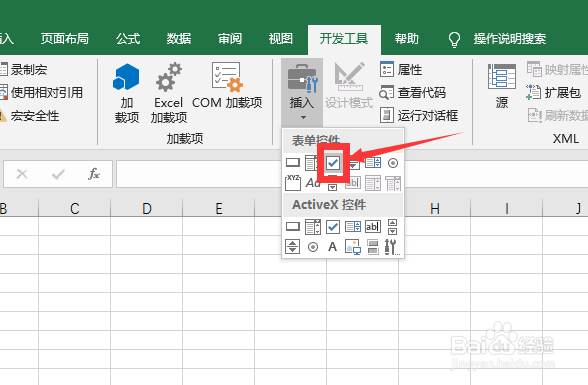Insert an ActiveX Text Box (ab|)
The width and height of the screenshot is (588, 385).
coord(373,226)
